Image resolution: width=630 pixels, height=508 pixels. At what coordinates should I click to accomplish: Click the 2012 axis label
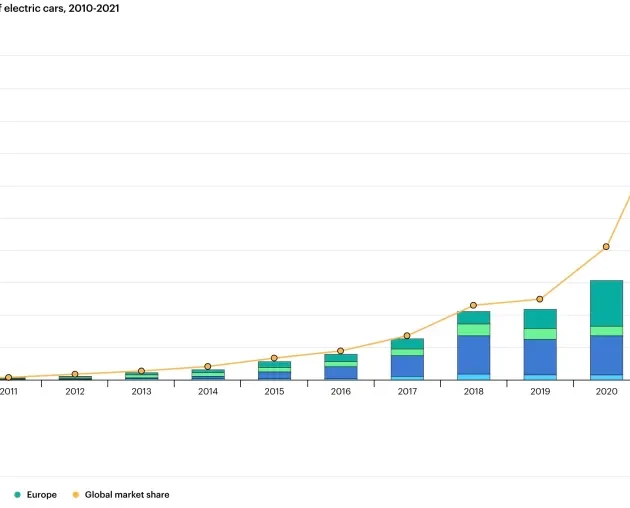[x=75, y=391]
